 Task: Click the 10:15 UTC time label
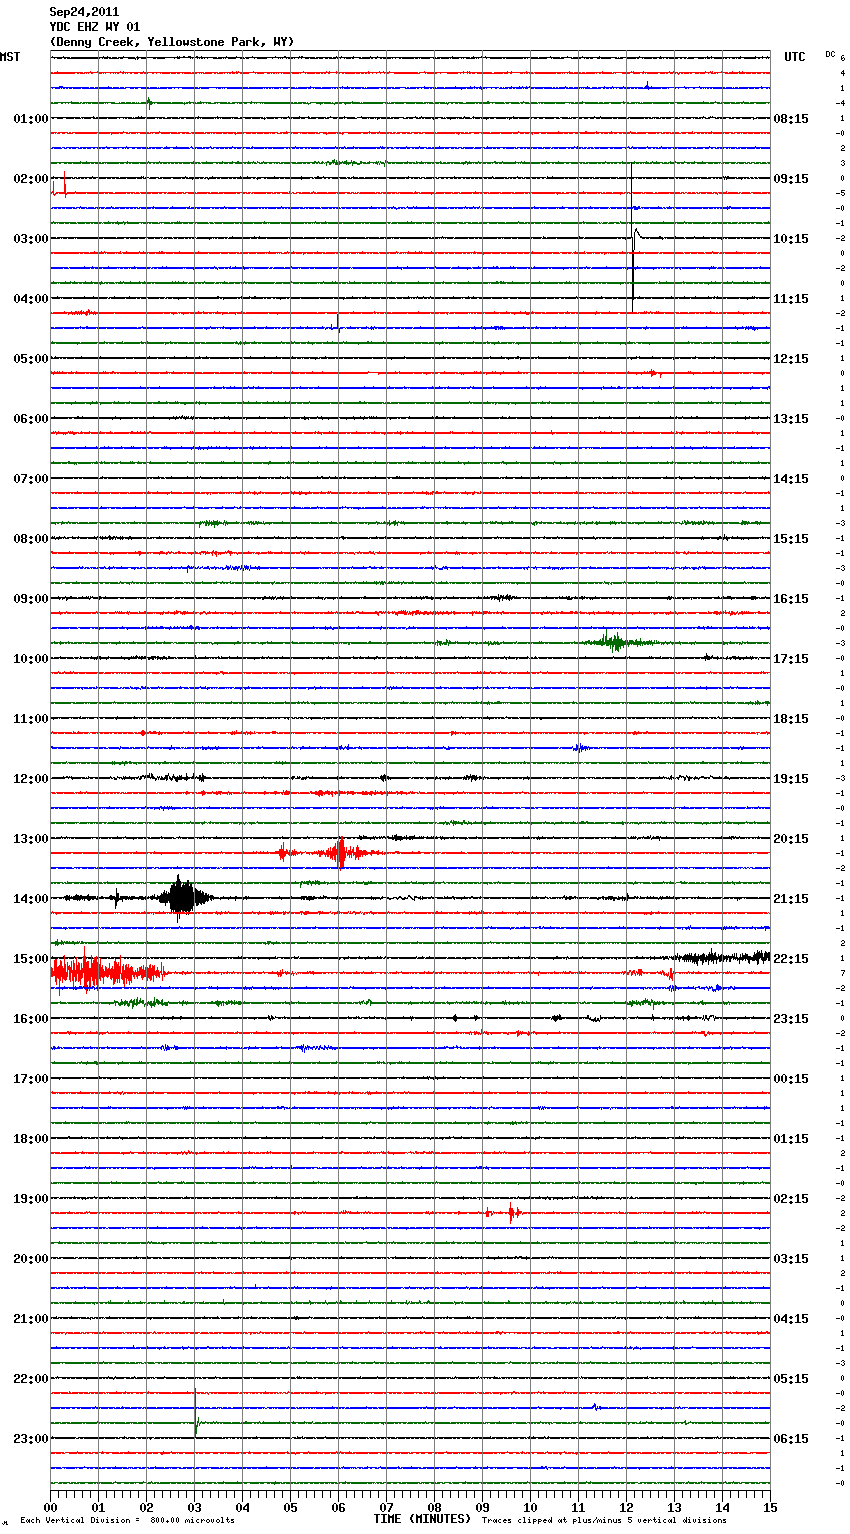791,239
